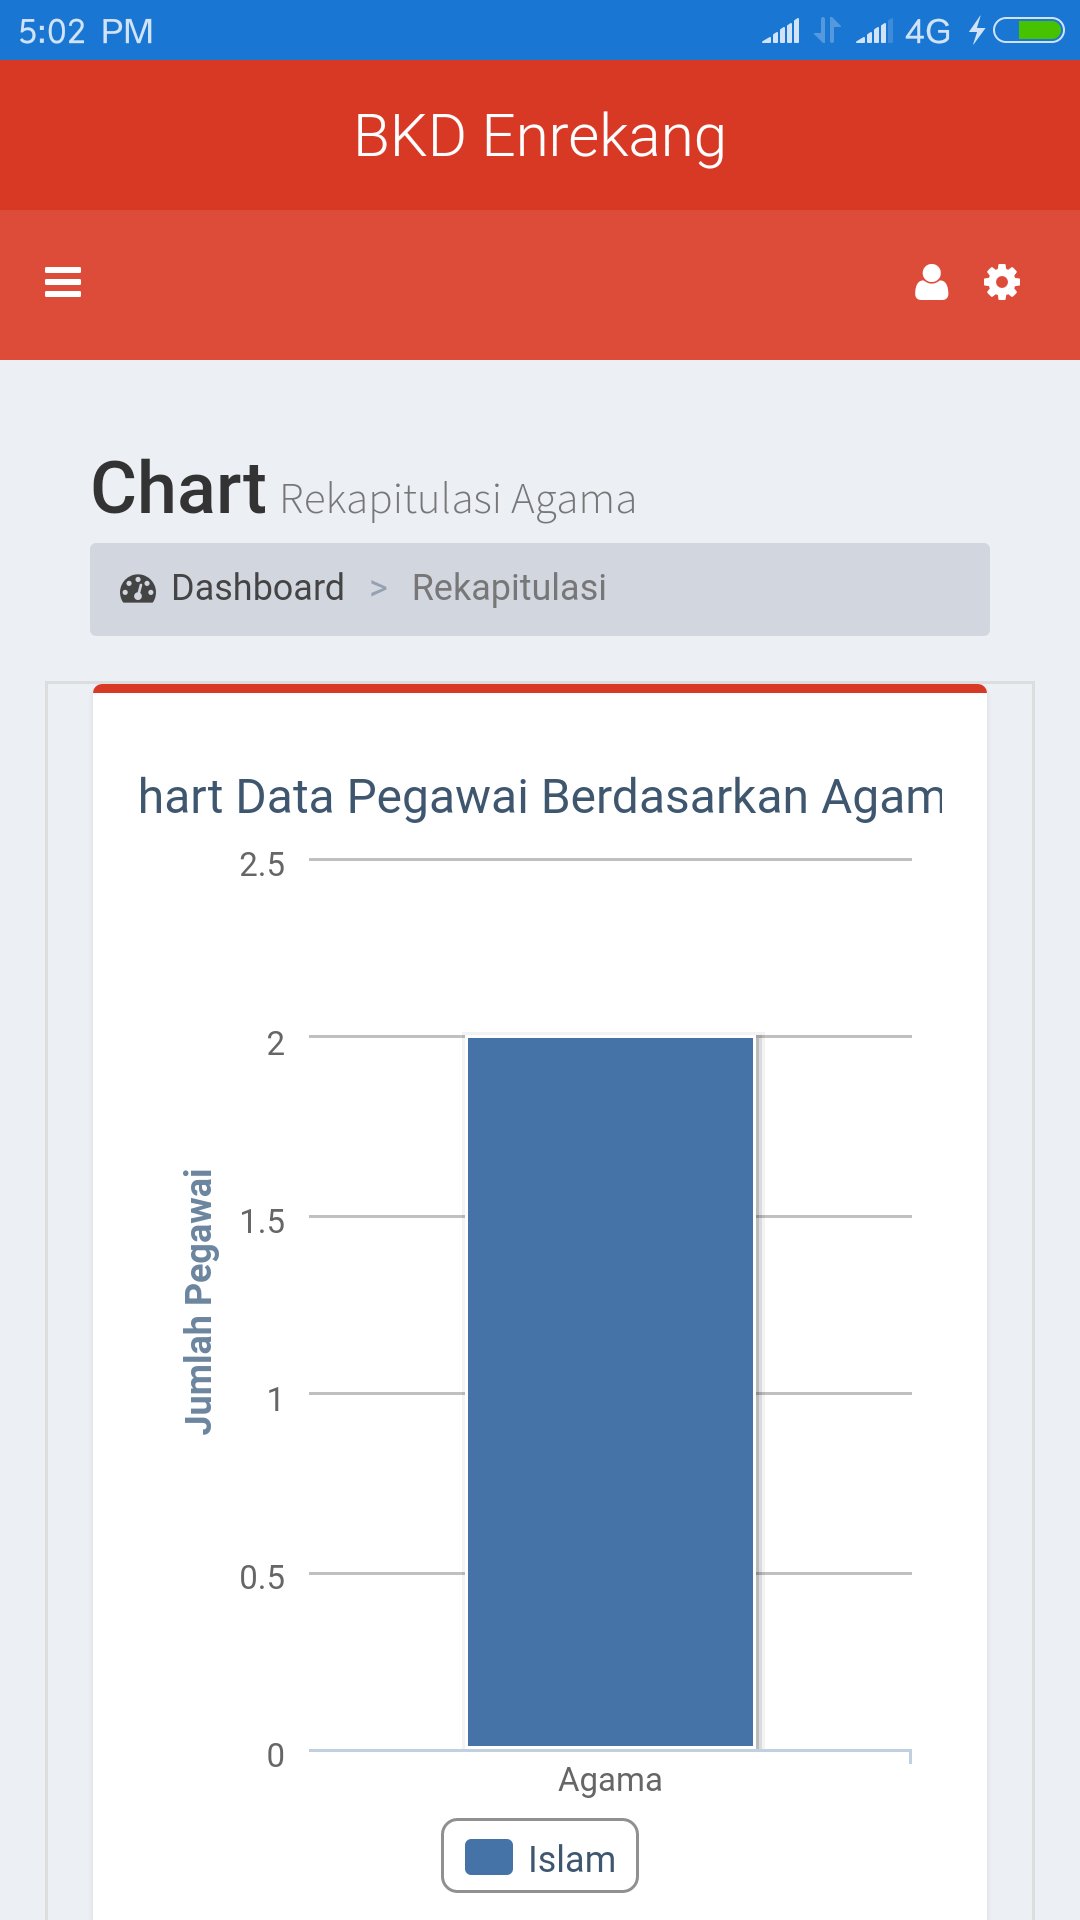Click the blue Islam legend swatch

click(489, 1857)
